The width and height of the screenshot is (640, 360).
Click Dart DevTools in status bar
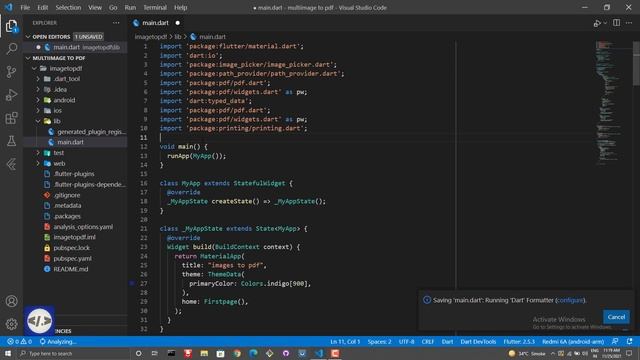tap(478, 342)
